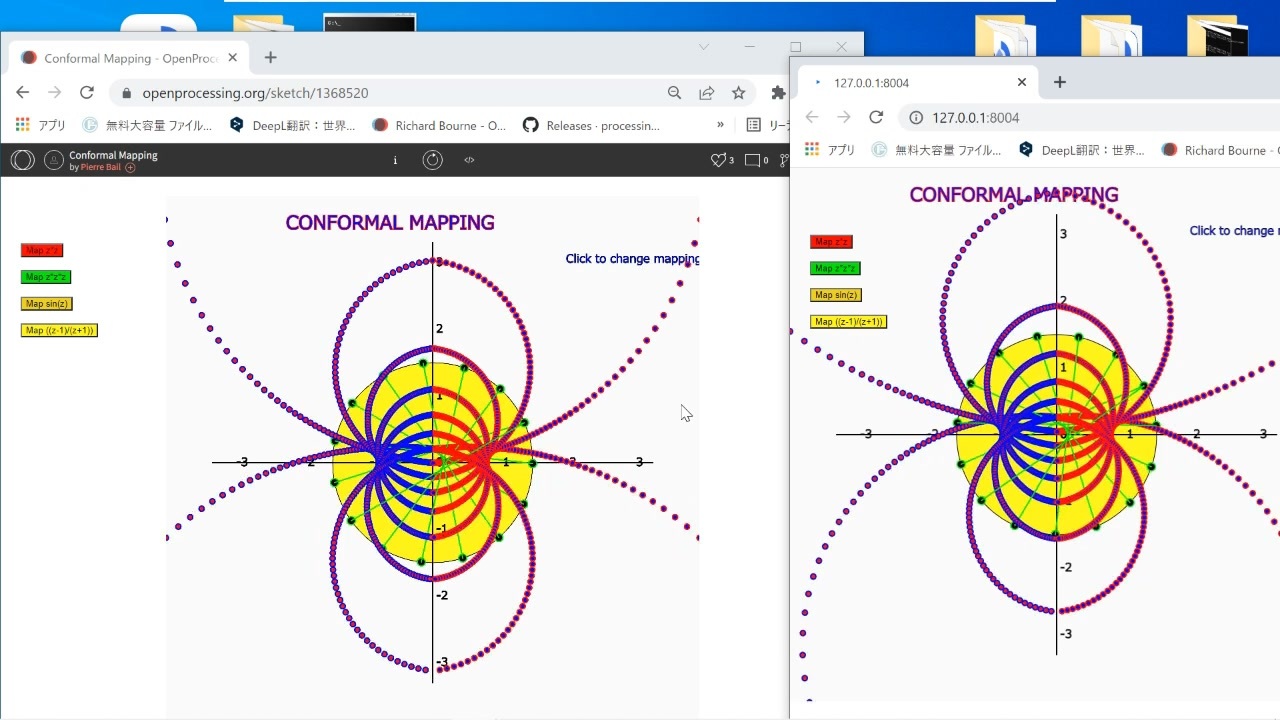Restart the sketch with the reload circle icon
The width and height of the screenshot is (1280, 720).
pos(432,160)
